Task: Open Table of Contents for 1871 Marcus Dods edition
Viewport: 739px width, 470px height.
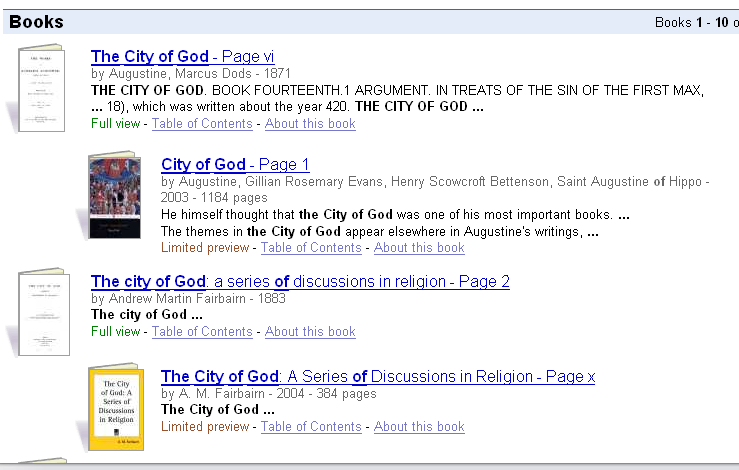Action: coord(202,124)
